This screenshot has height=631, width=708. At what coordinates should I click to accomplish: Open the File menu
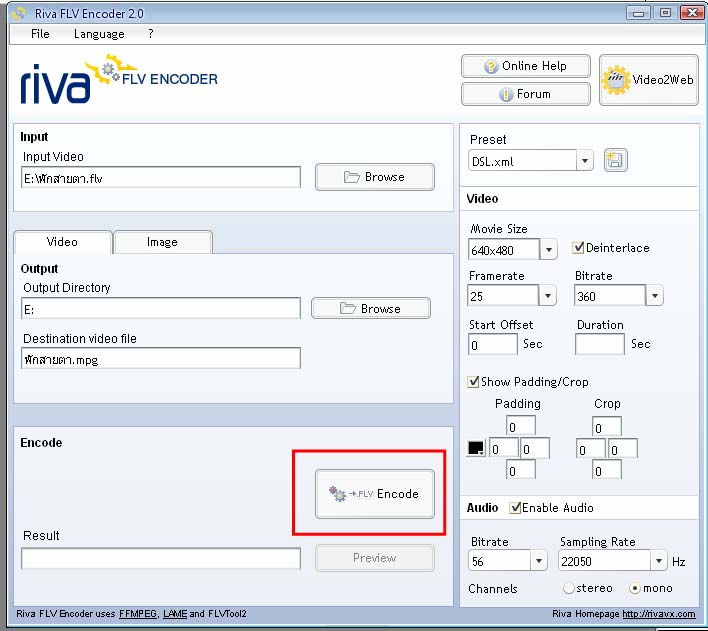tap(40, 34)
